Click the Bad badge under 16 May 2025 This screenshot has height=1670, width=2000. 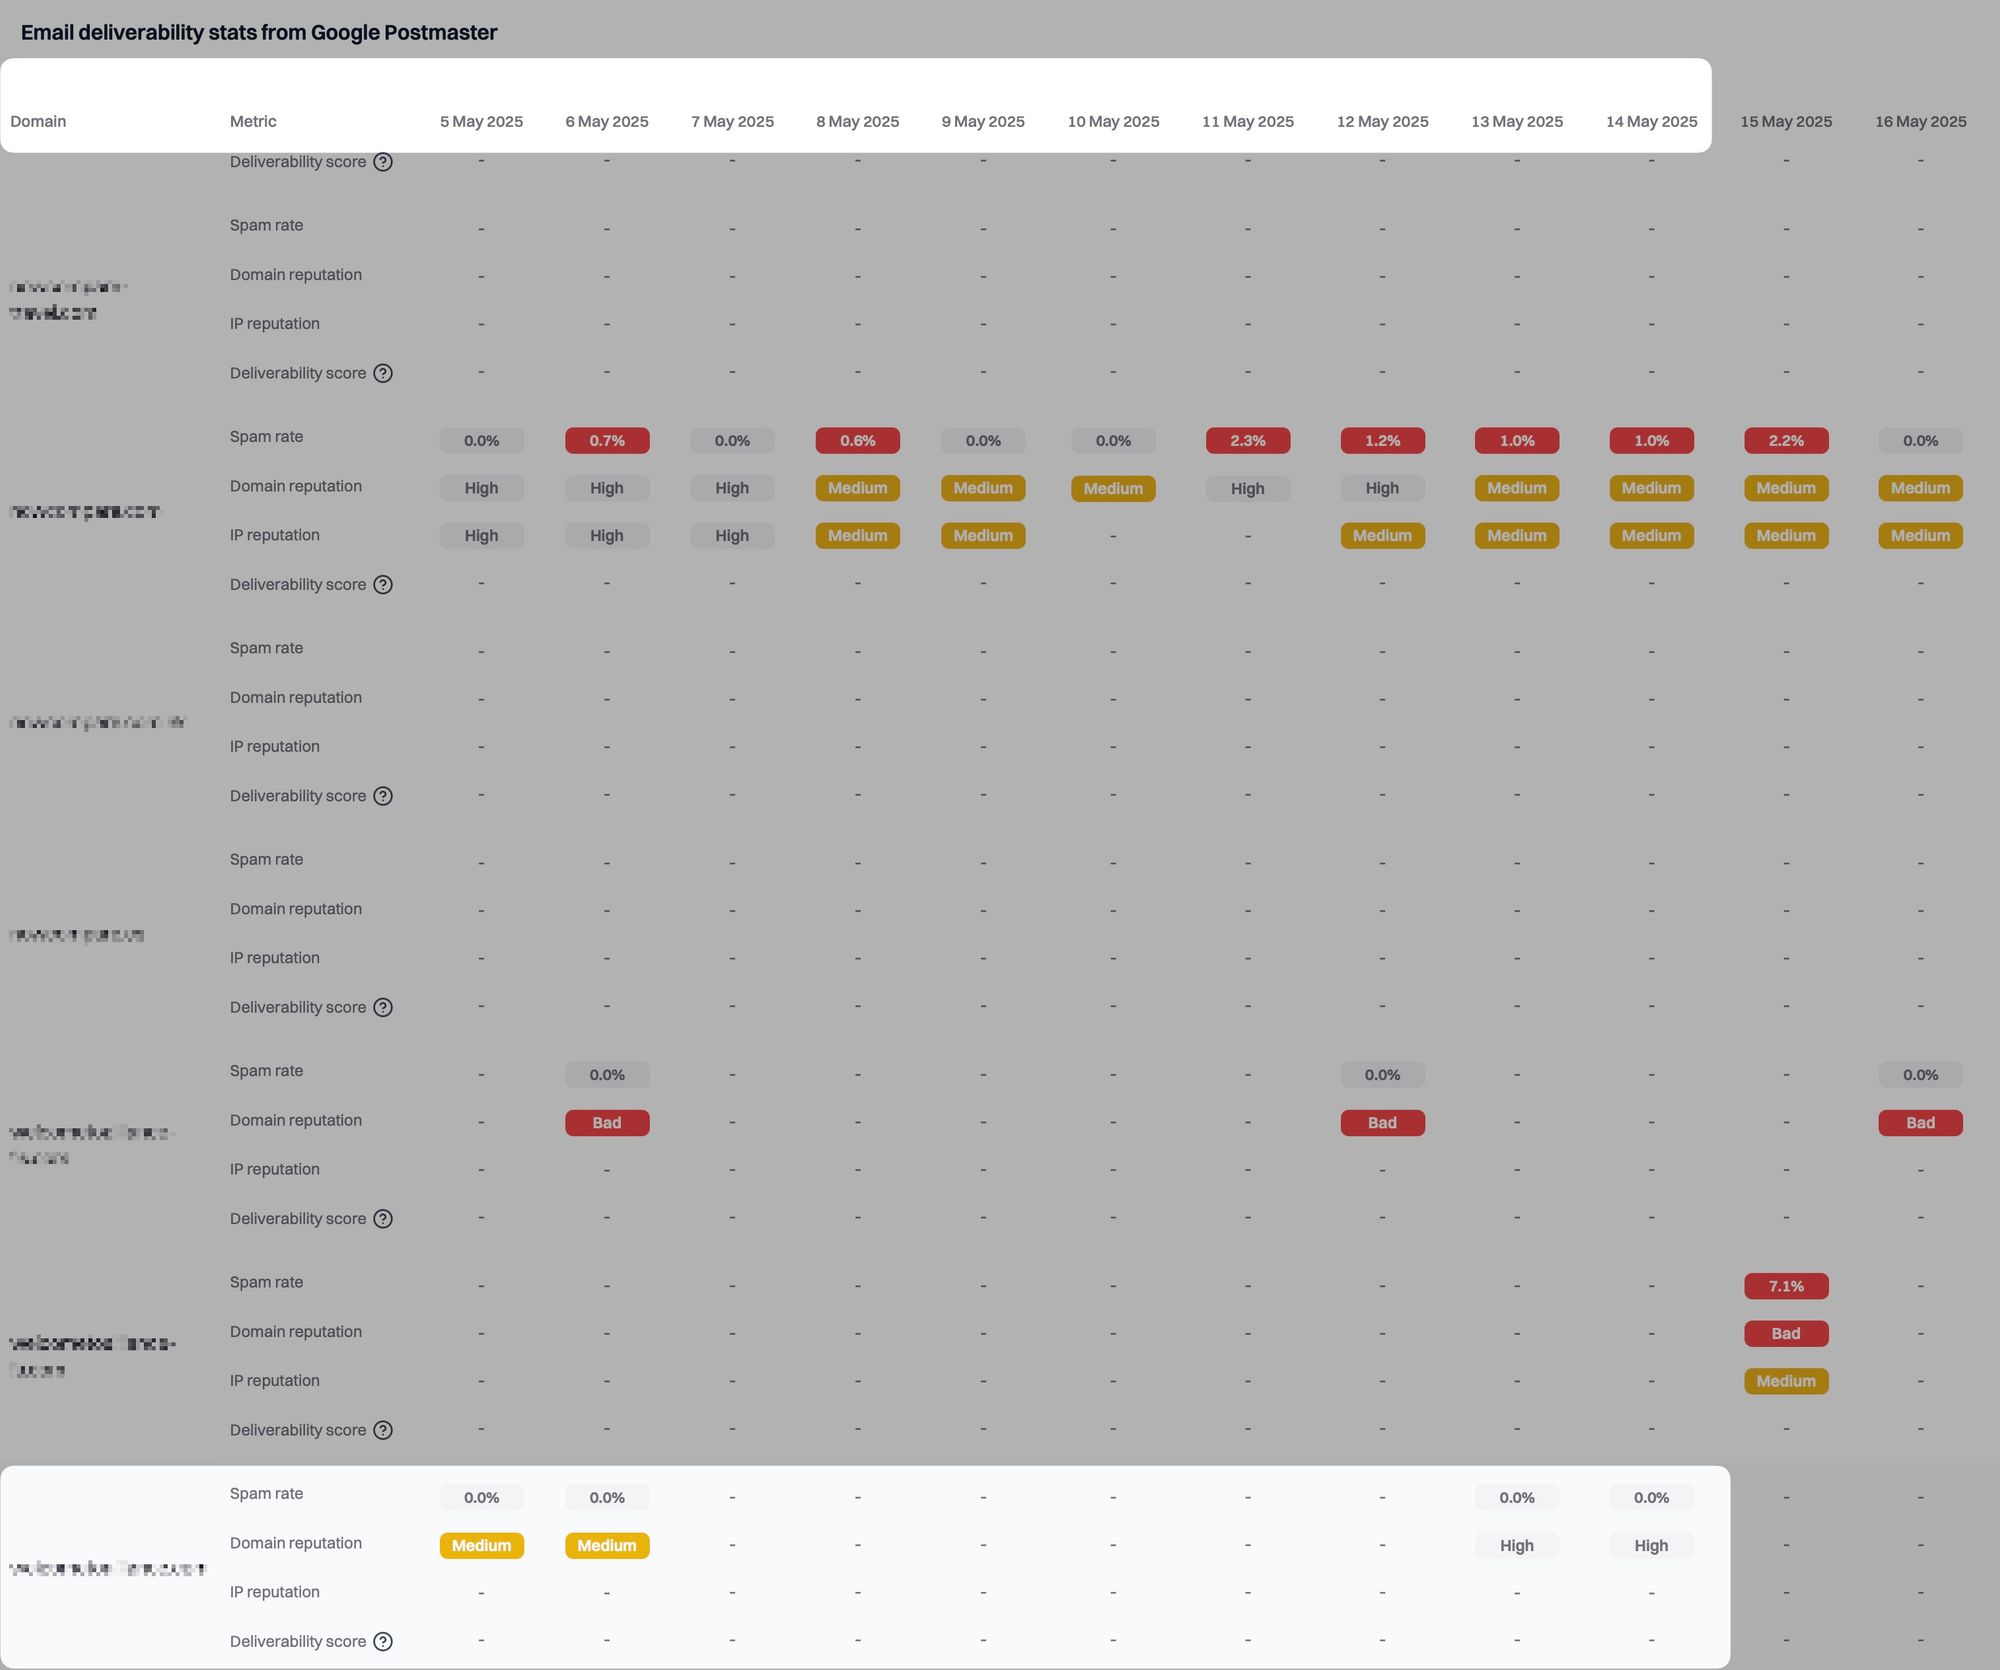(1919, 1123)
